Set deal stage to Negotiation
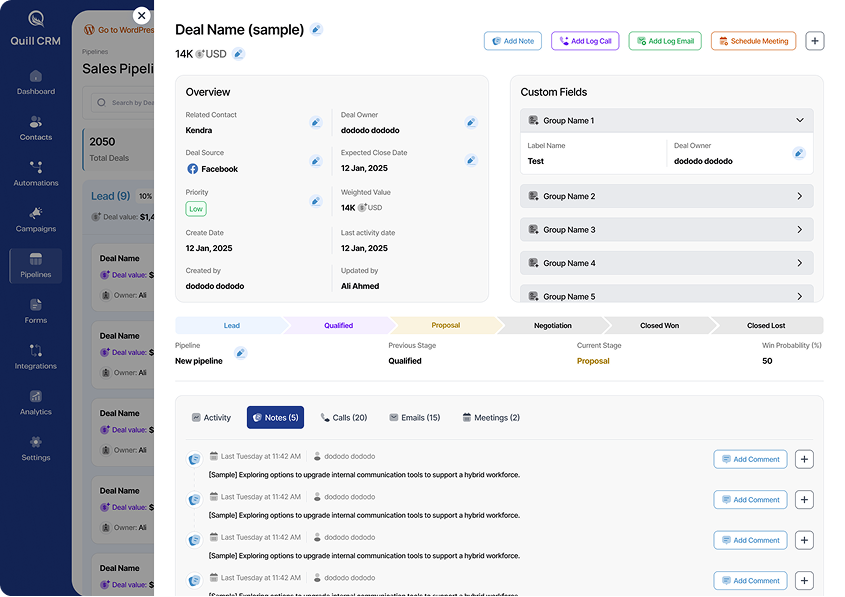This screenshot has height=597, width=845. pyautogui.click(x=552, y=326)
